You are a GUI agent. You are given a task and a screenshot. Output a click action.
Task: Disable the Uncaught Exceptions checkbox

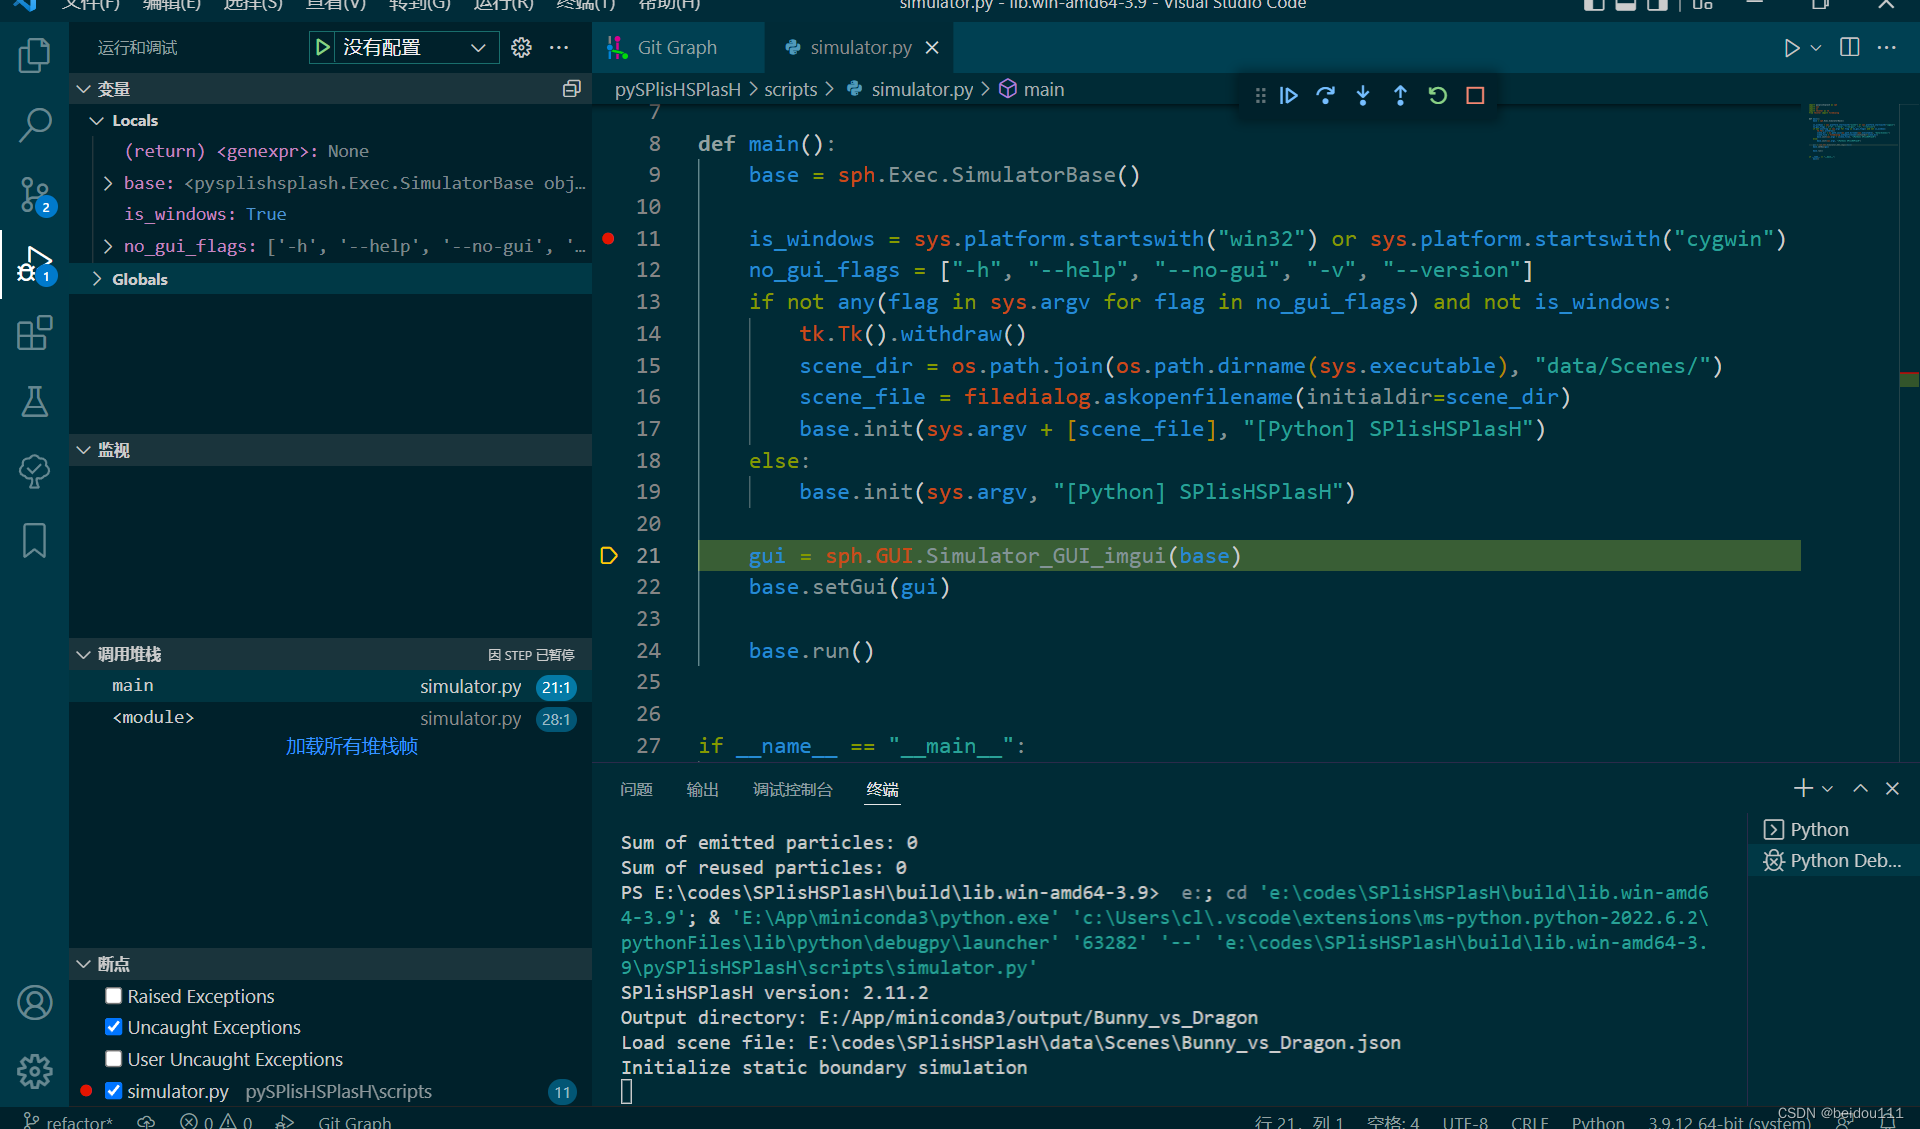coord(112,1027)
